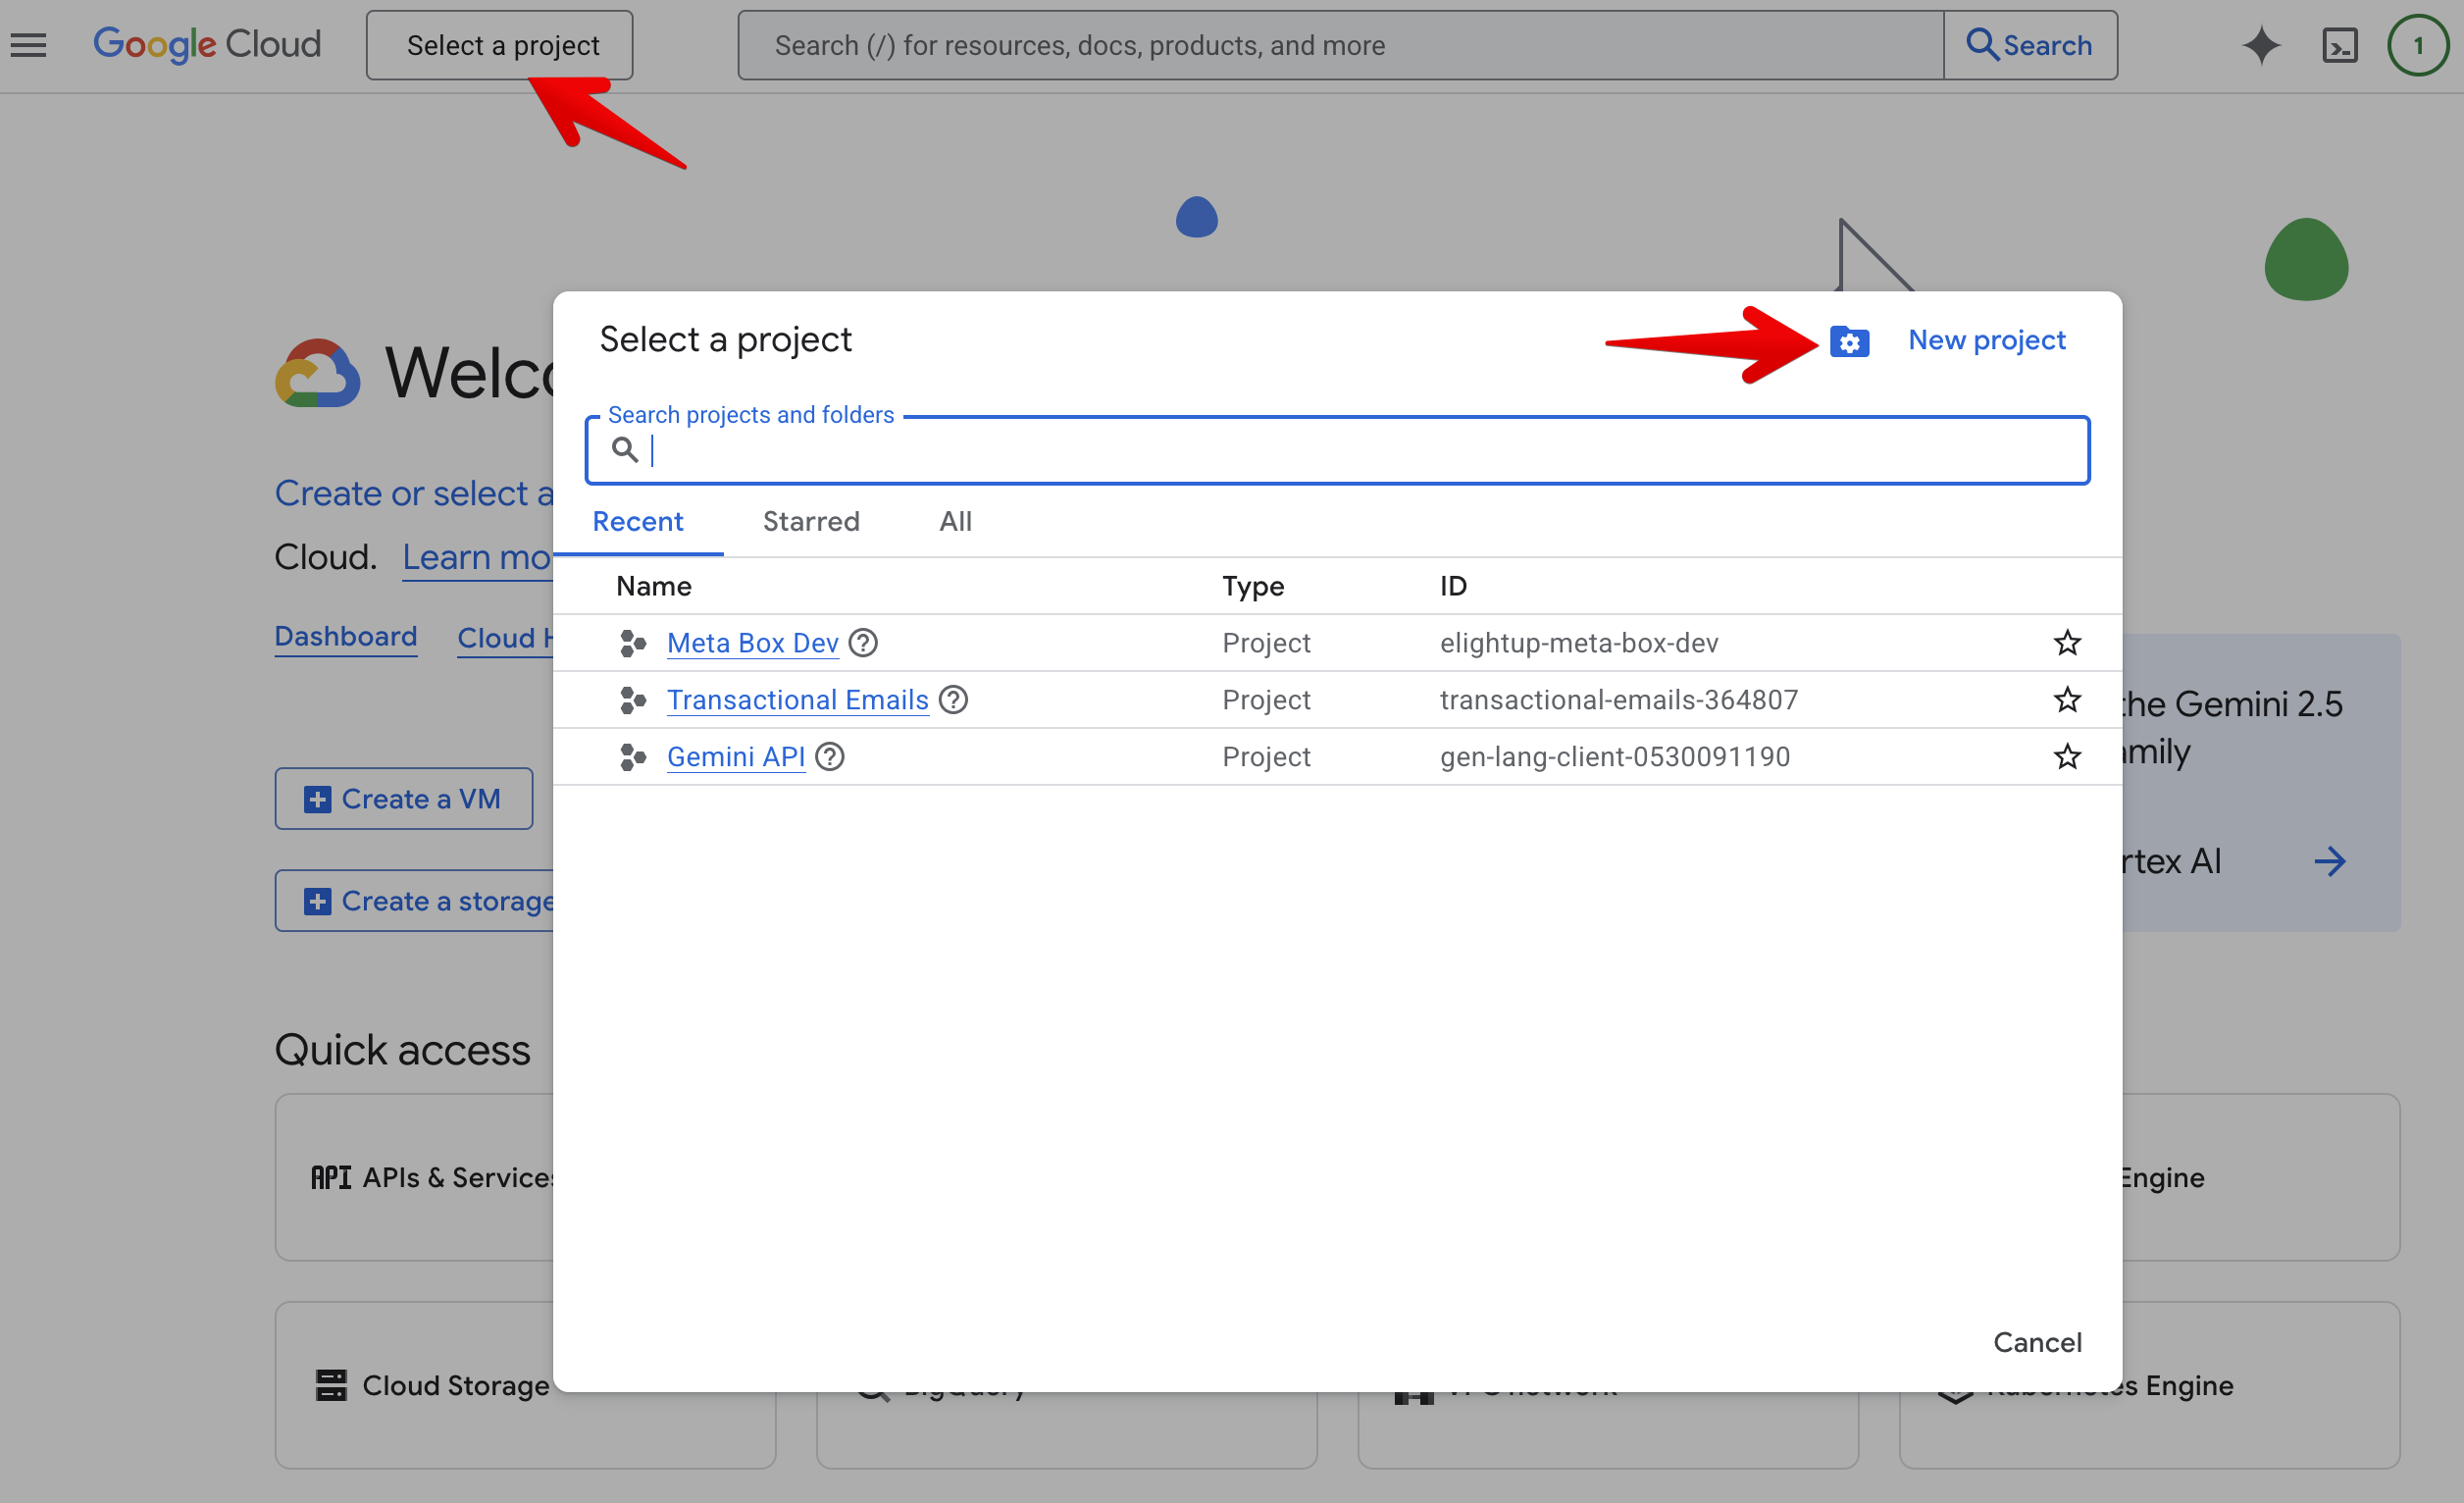The width and height of the screenshot is (2464, 1503).
Task: Switch to the Starred tab
Action: coord(811,522)
